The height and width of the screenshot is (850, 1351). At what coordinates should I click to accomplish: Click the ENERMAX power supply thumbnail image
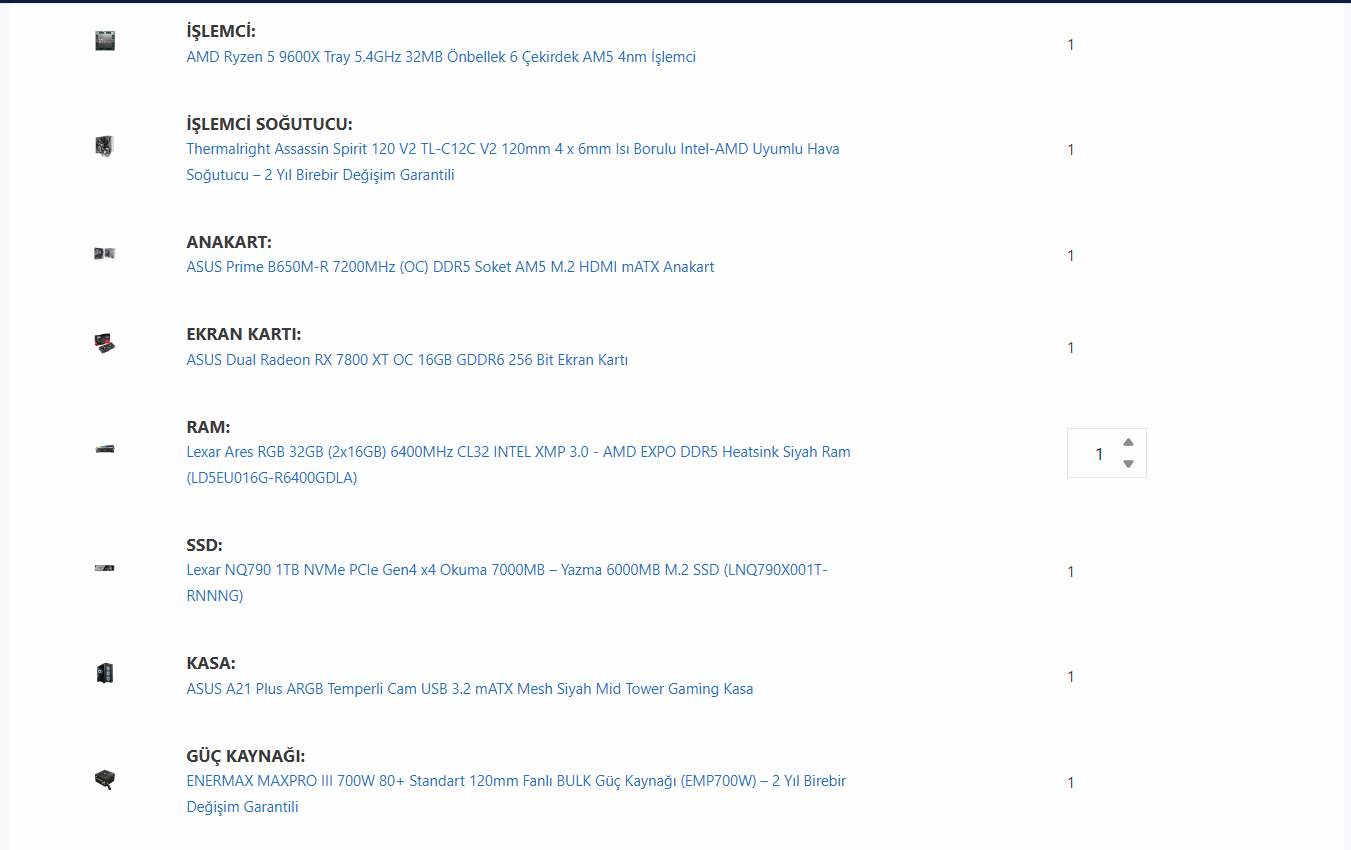pos(105,779)
